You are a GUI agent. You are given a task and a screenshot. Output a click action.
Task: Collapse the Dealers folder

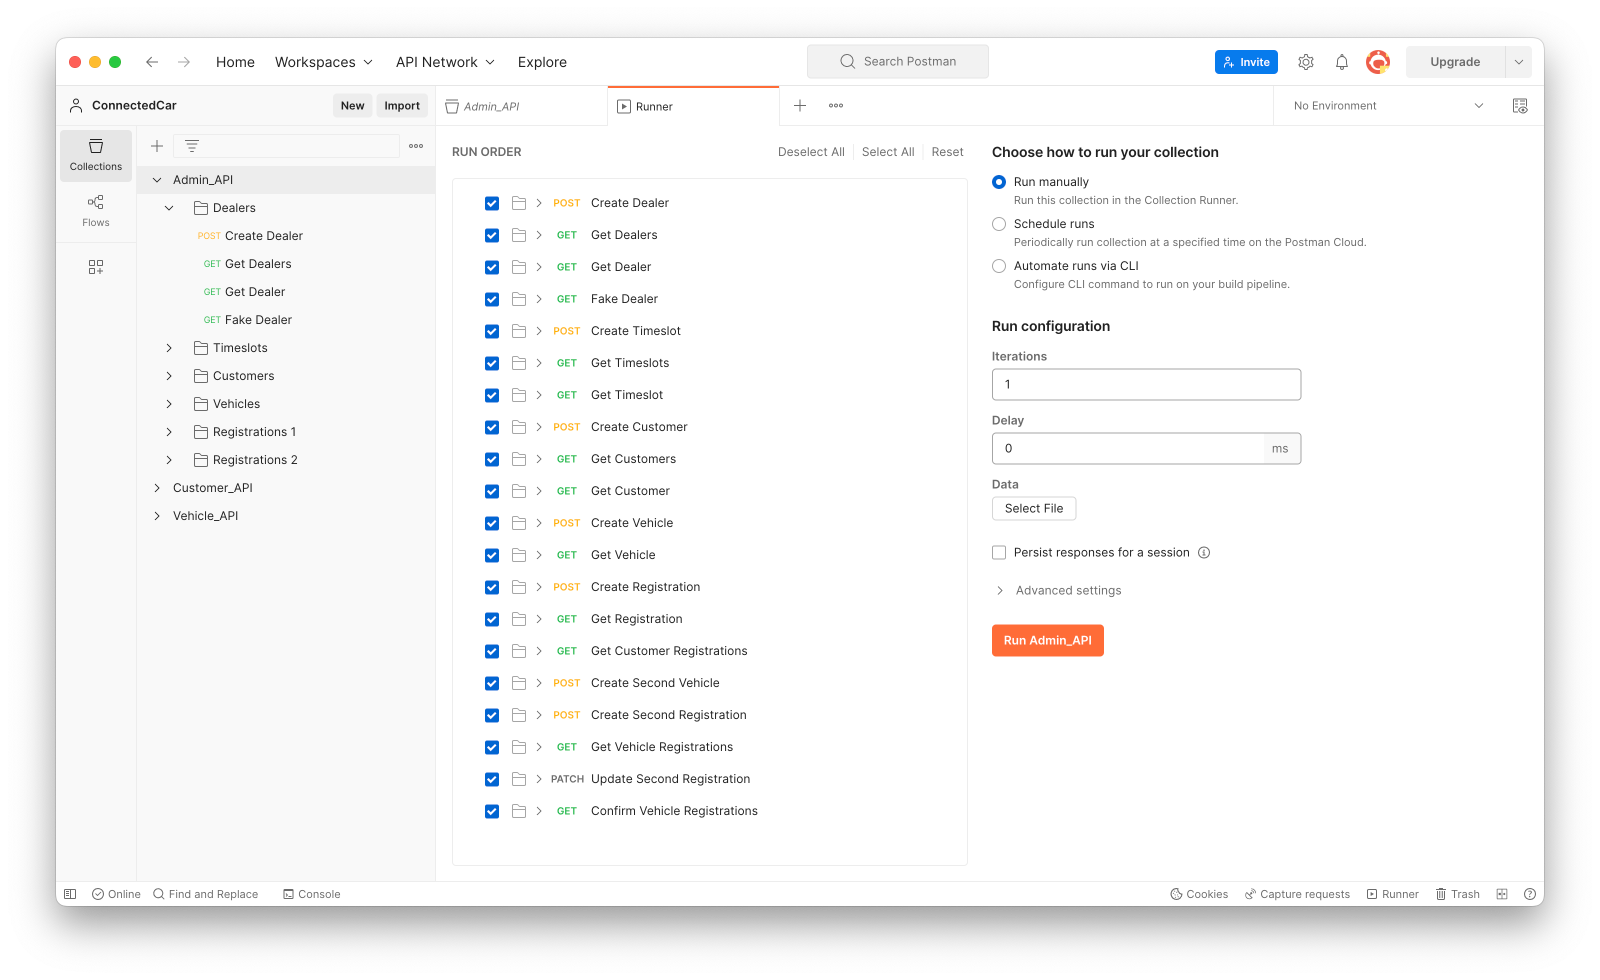(x=169, y=208)
